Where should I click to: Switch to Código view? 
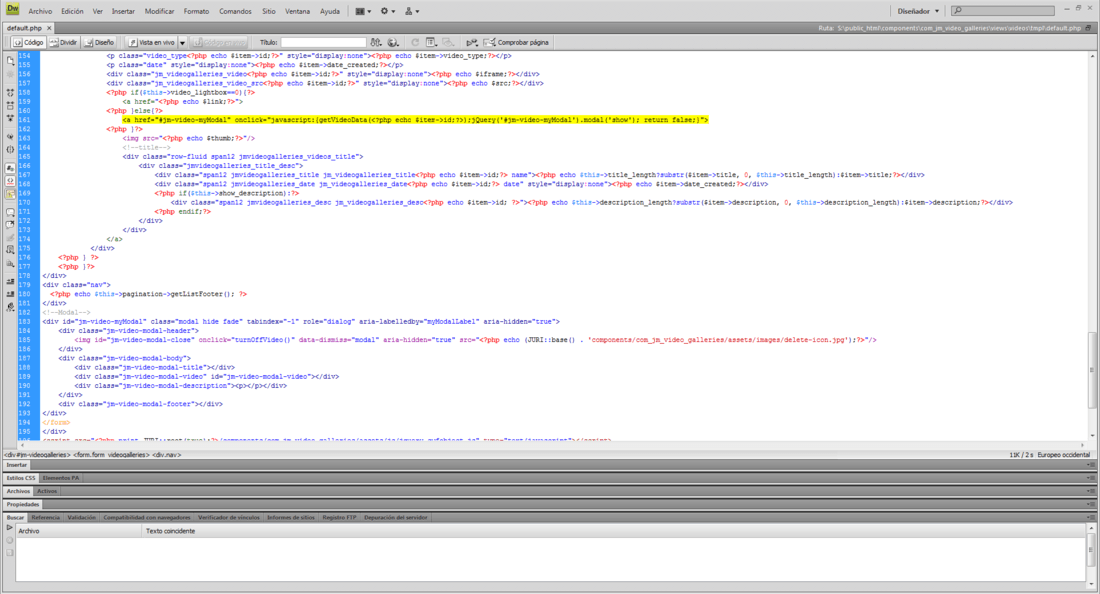tap(28, 42)
